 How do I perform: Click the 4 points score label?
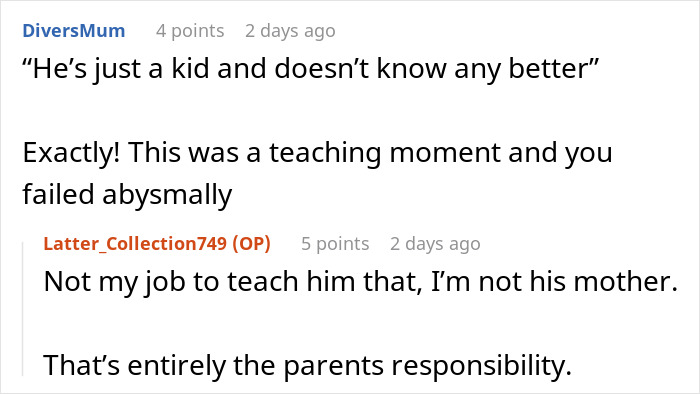click(x=190, y=31)
